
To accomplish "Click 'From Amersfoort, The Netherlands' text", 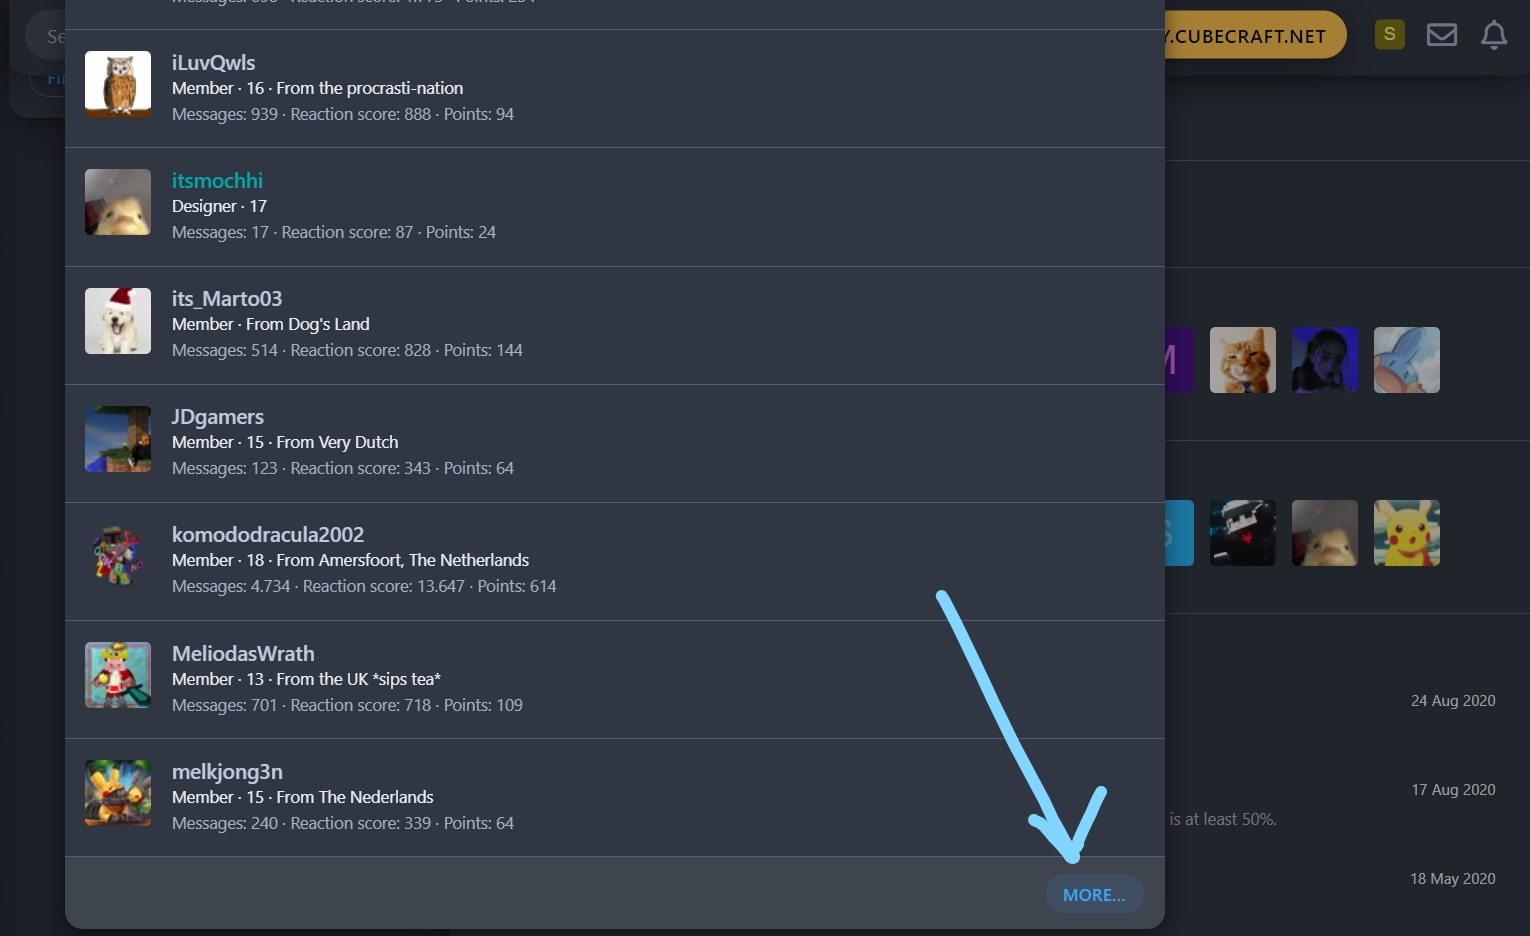I will coord(403,560).
